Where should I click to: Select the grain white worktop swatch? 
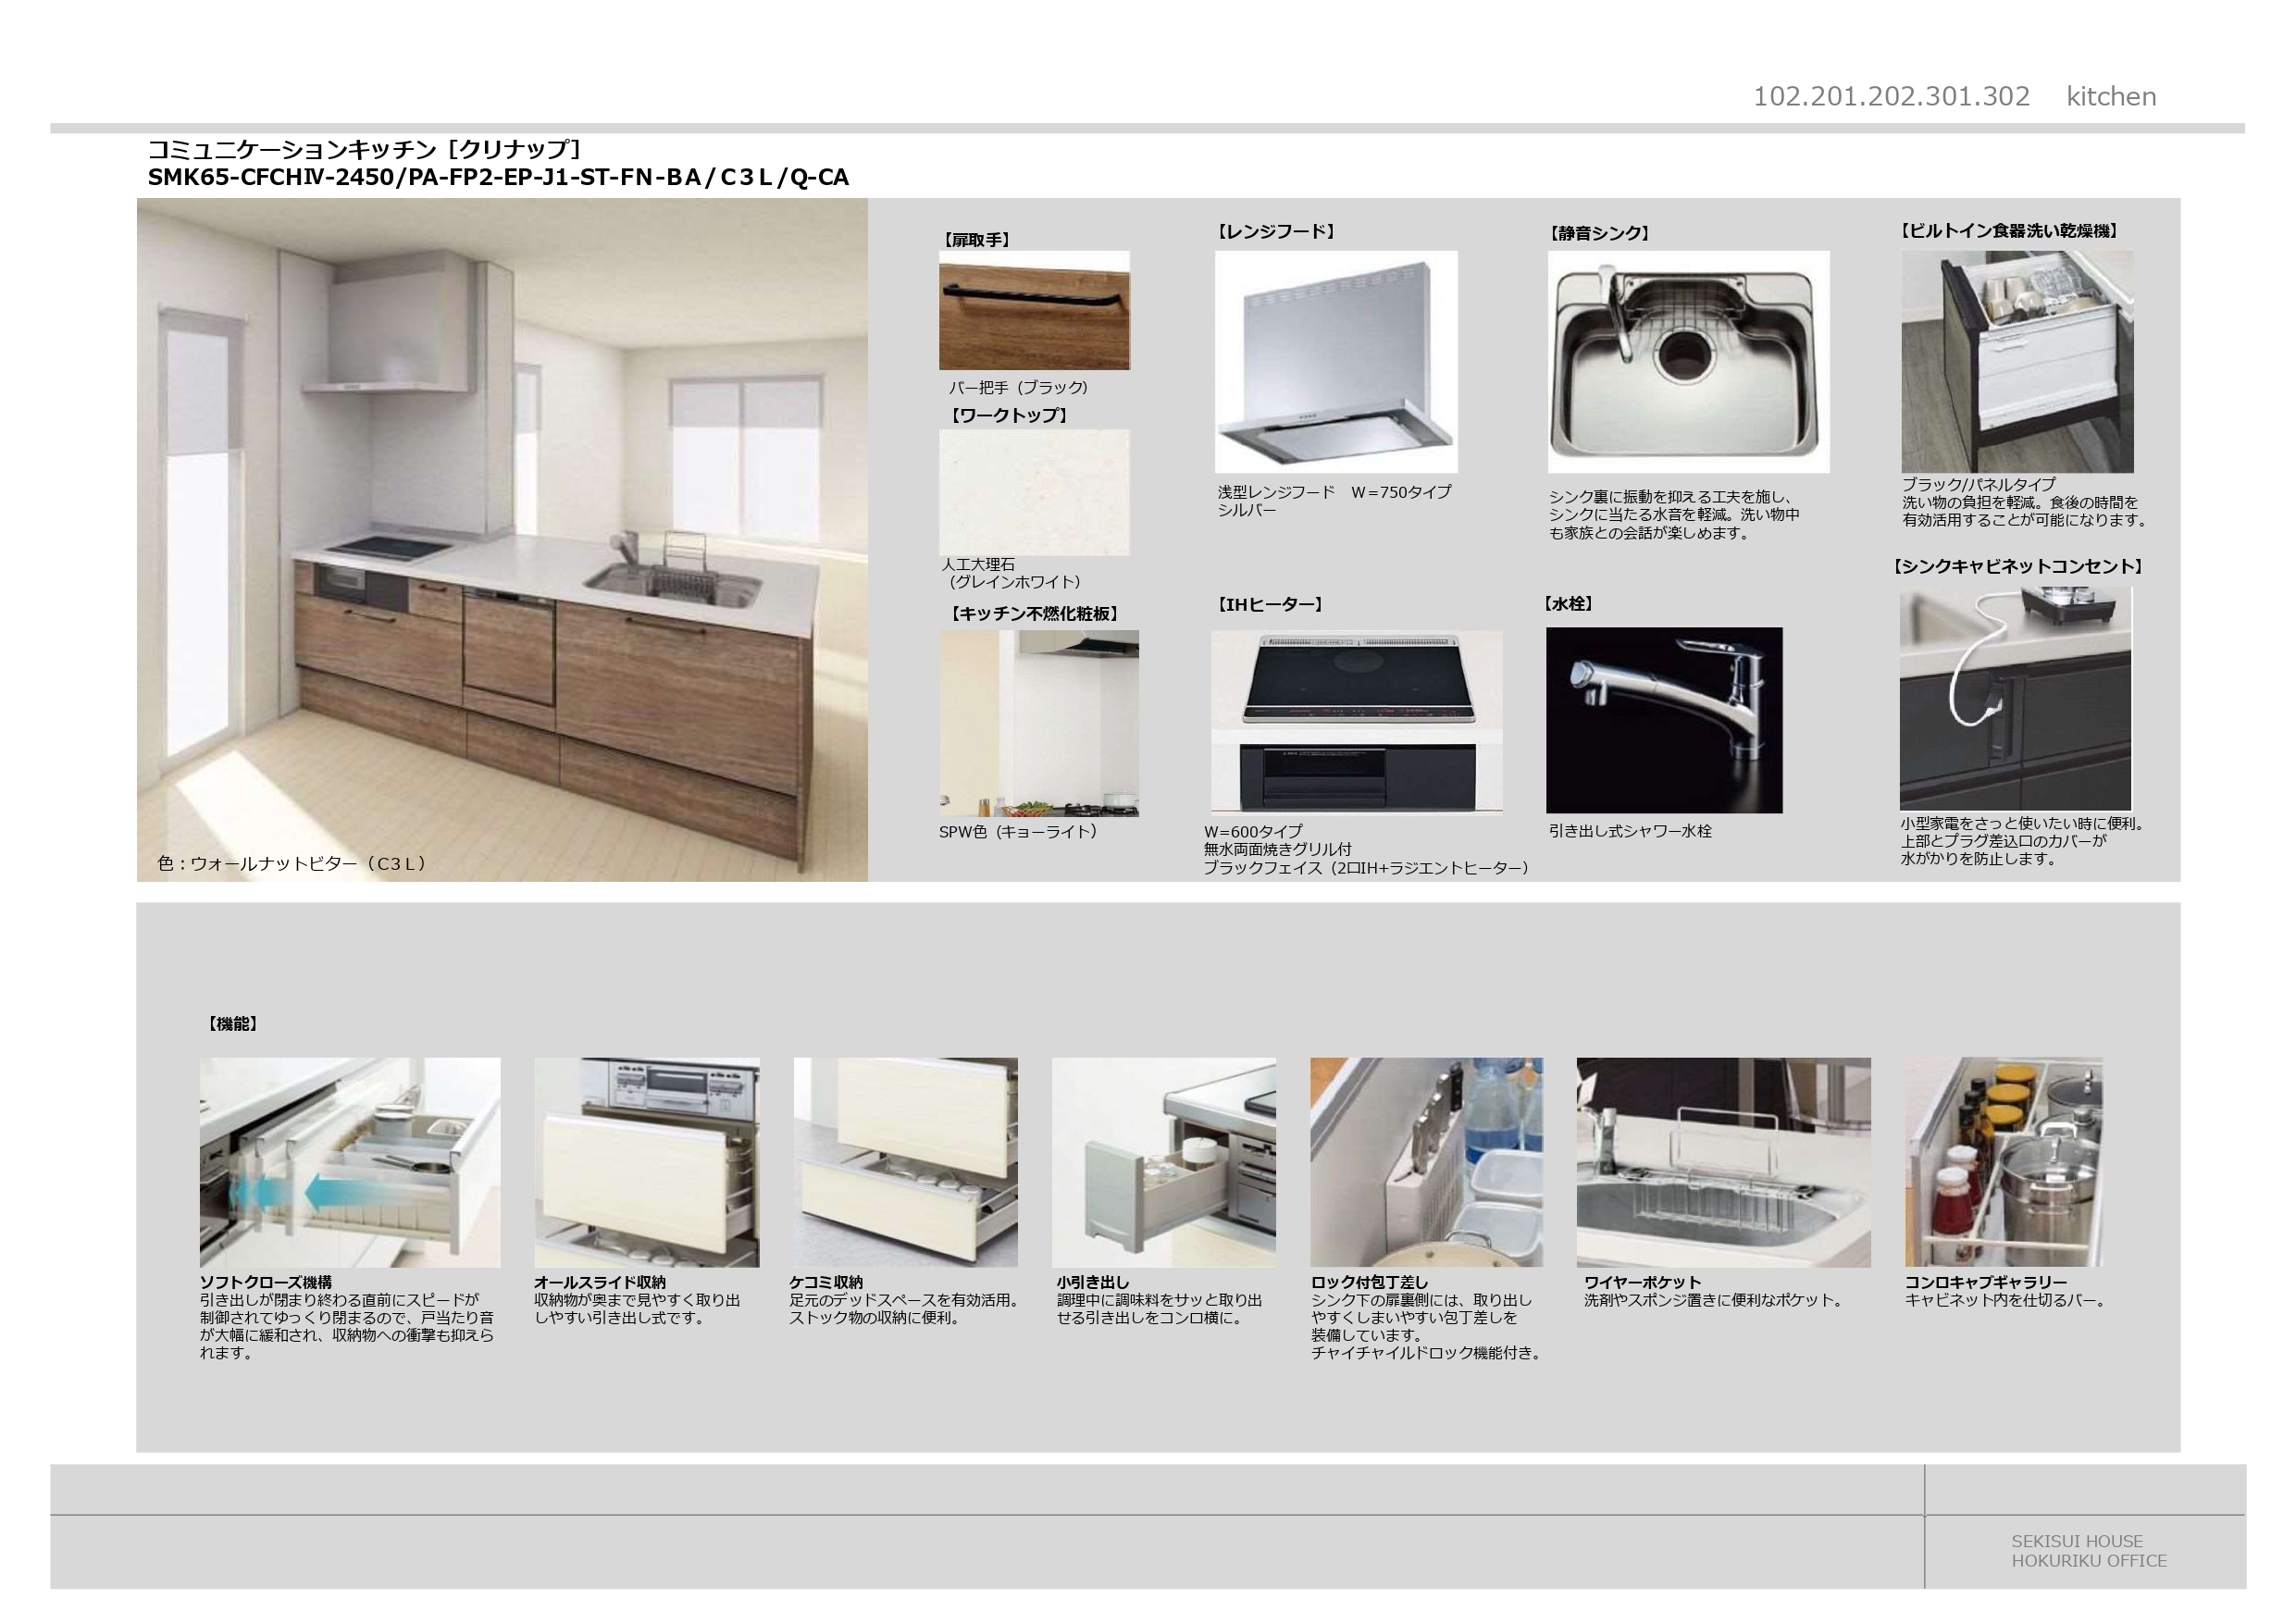(1034, 492)
